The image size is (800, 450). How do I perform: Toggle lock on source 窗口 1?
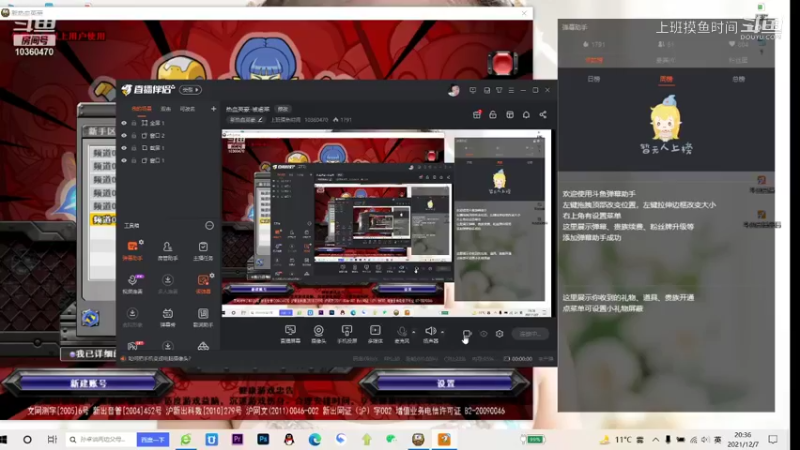(134, 160)
